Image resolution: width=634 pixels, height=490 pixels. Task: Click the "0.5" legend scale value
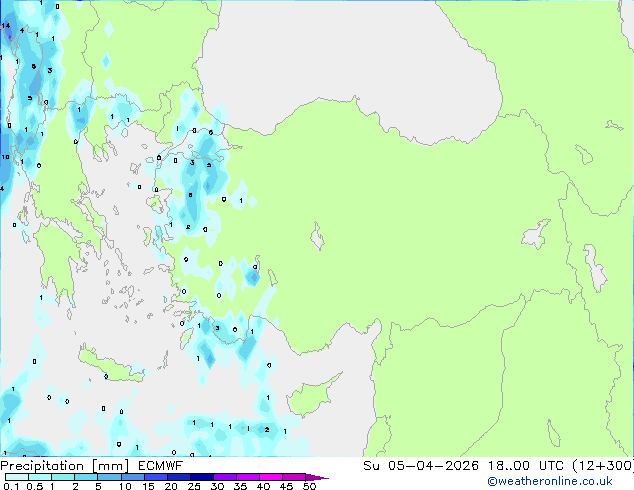click(x=35, y=486)
